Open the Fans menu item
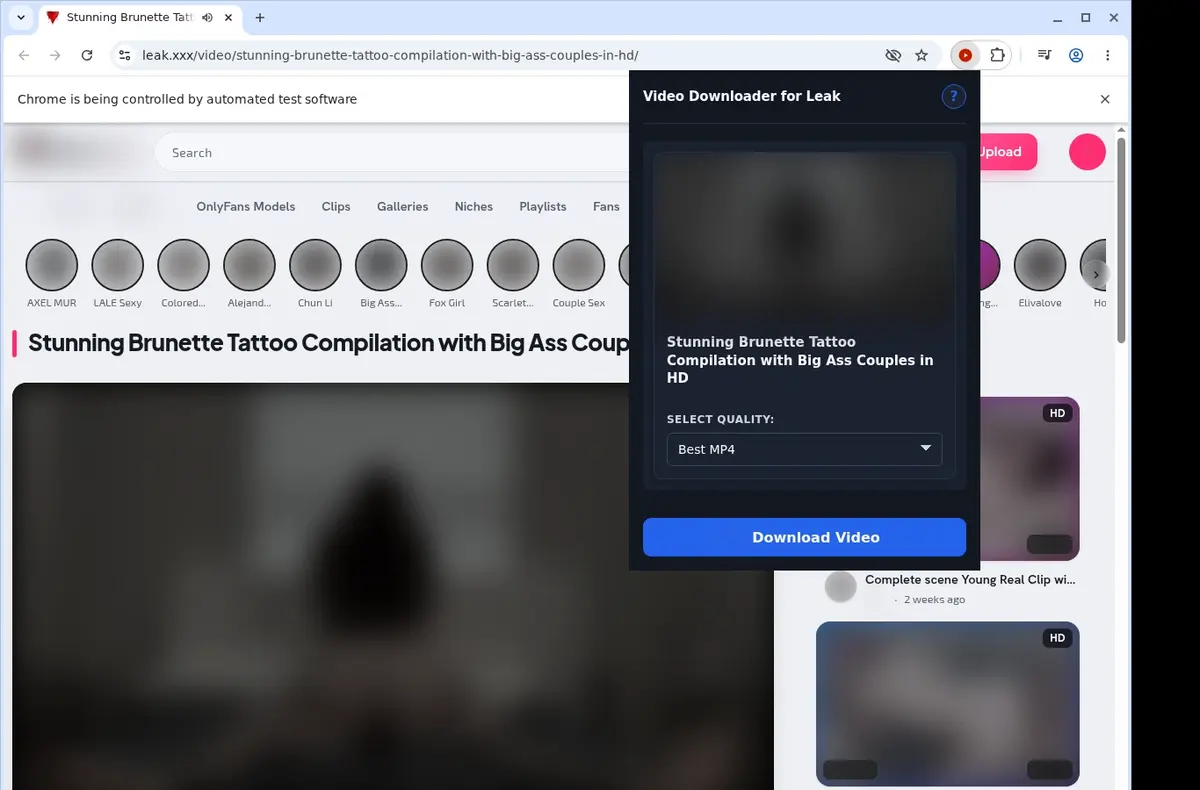The height and width of the screenshot is (790, 1200). coord(606,207)
